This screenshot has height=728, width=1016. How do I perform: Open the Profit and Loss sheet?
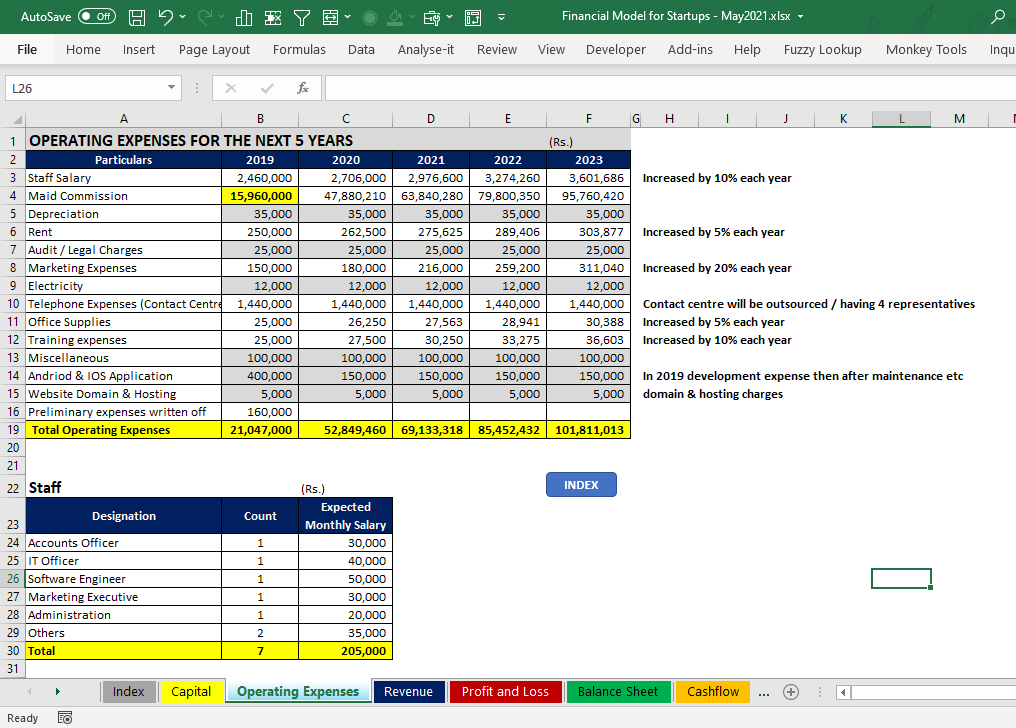tap(505, 692)
